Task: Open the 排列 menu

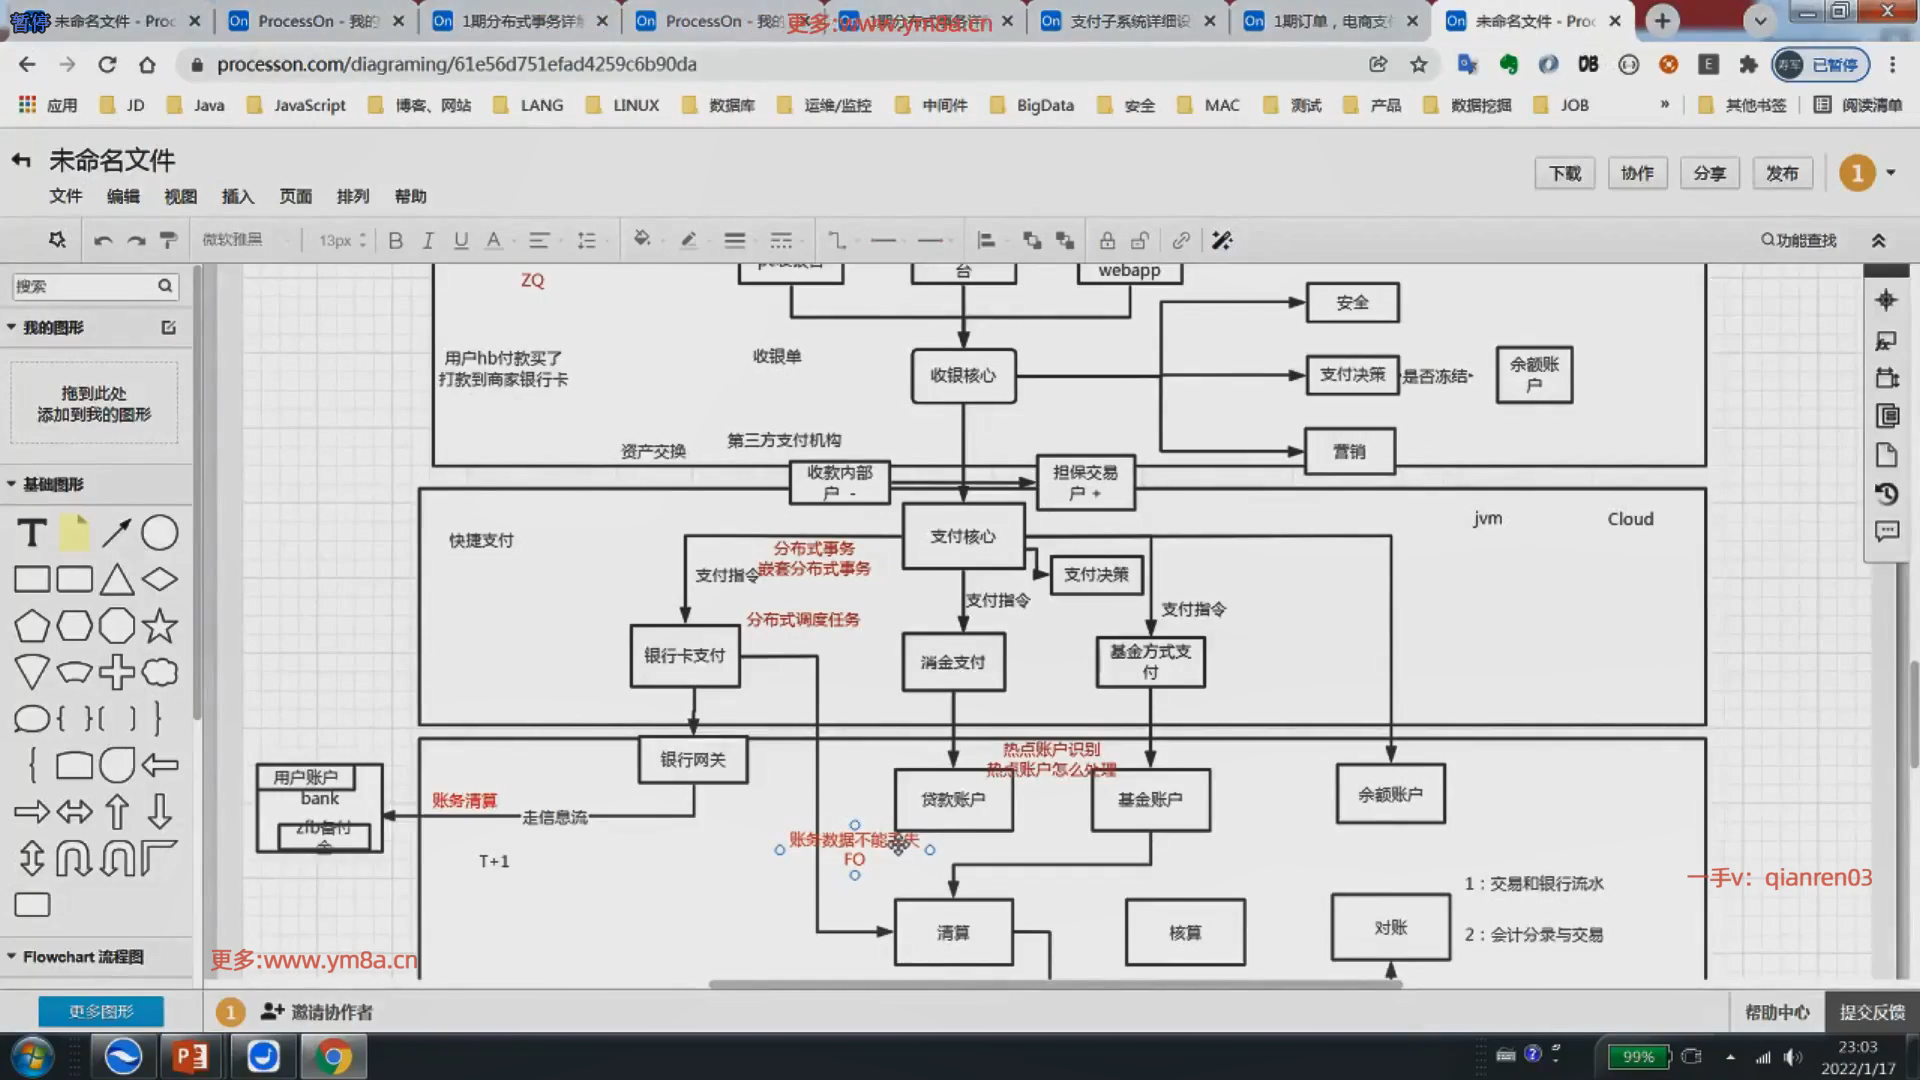Action: click(353, 196)
